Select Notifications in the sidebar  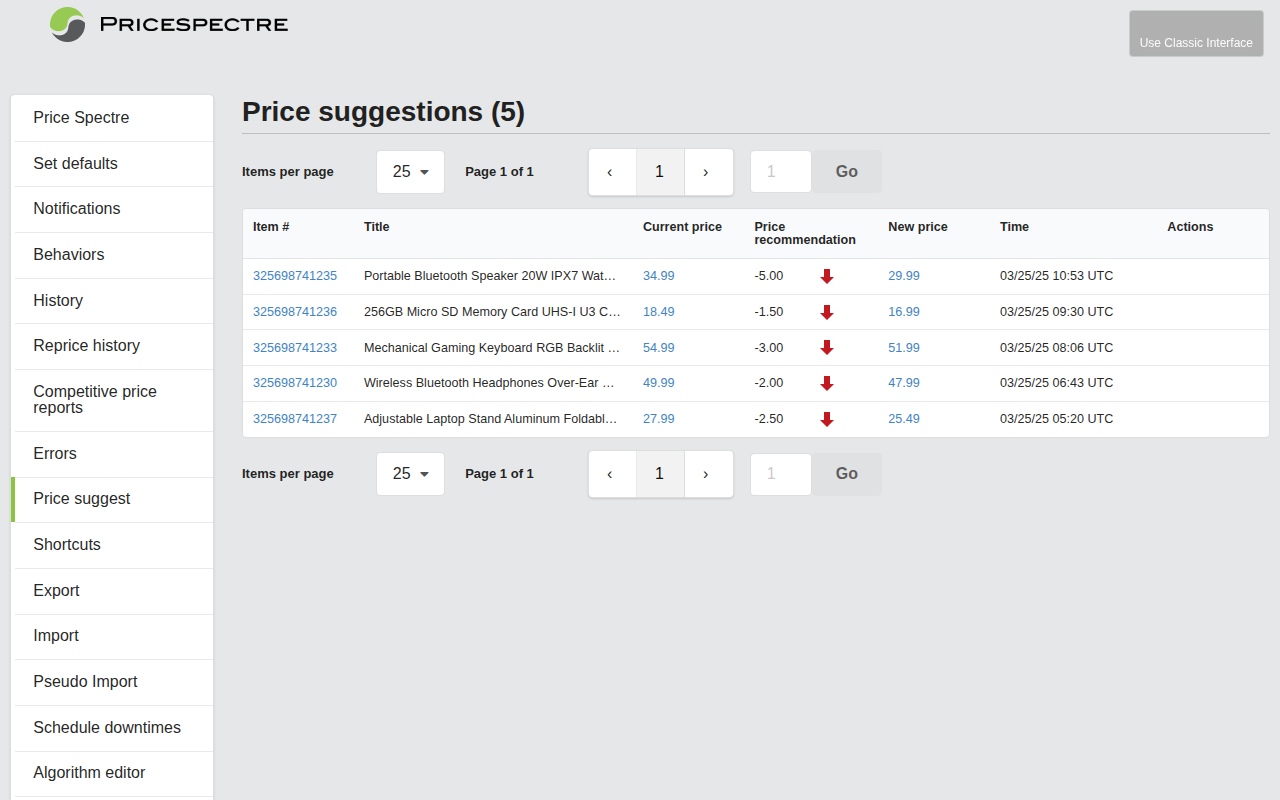77,209
